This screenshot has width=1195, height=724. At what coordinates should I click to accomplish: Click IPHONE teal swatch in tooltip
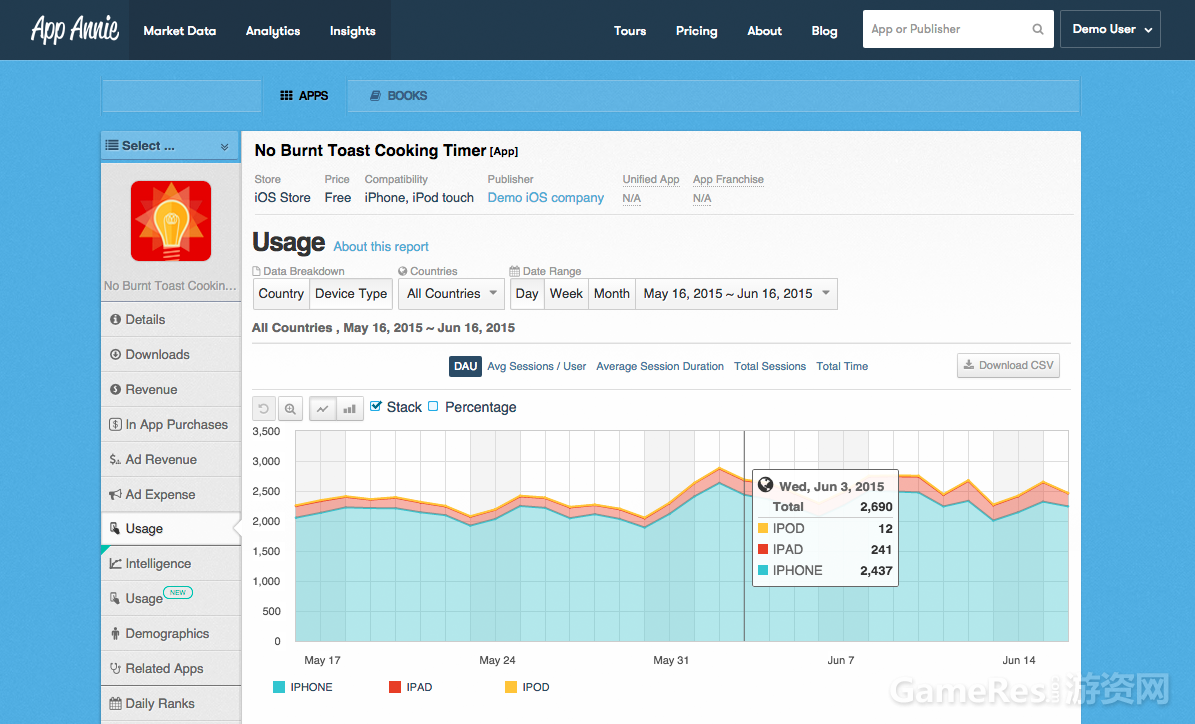point(763,570)
